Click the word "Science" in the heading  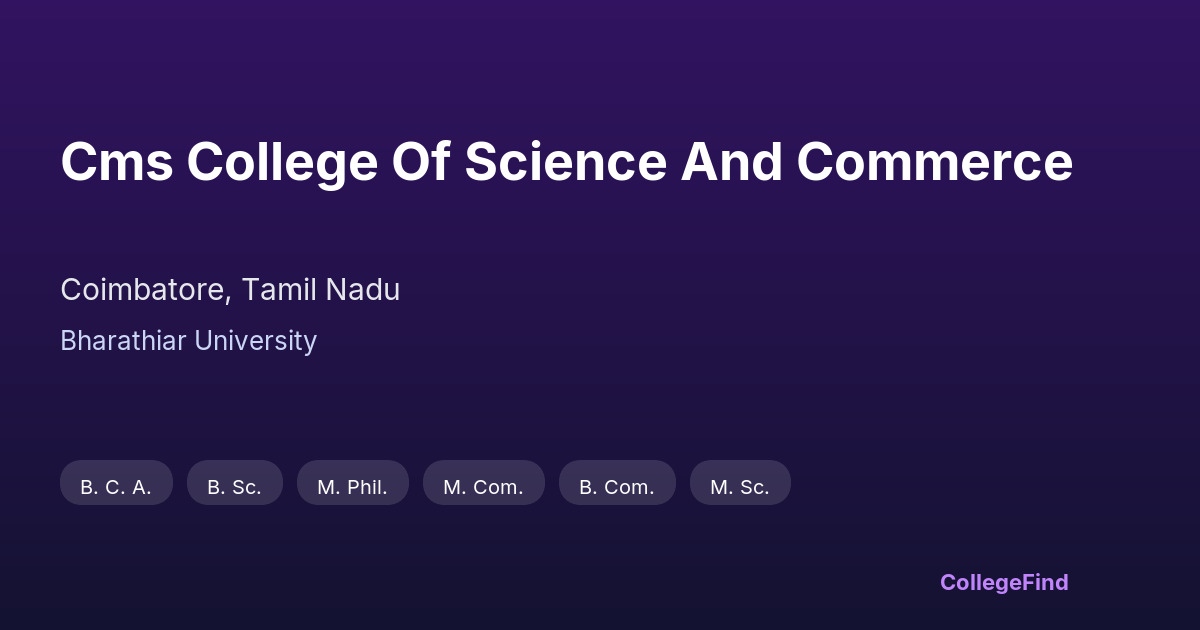(x=565, y=162)
